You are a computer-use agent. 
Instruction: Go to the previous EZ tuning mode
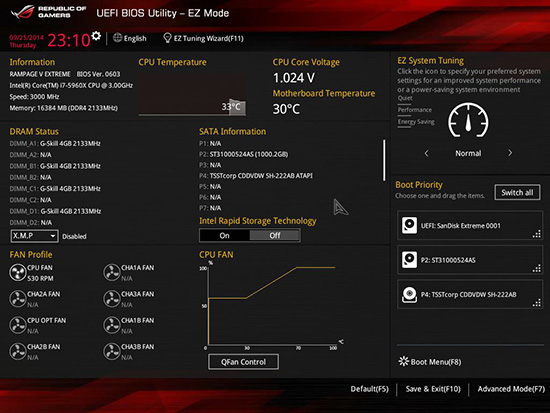pos(427,153)
